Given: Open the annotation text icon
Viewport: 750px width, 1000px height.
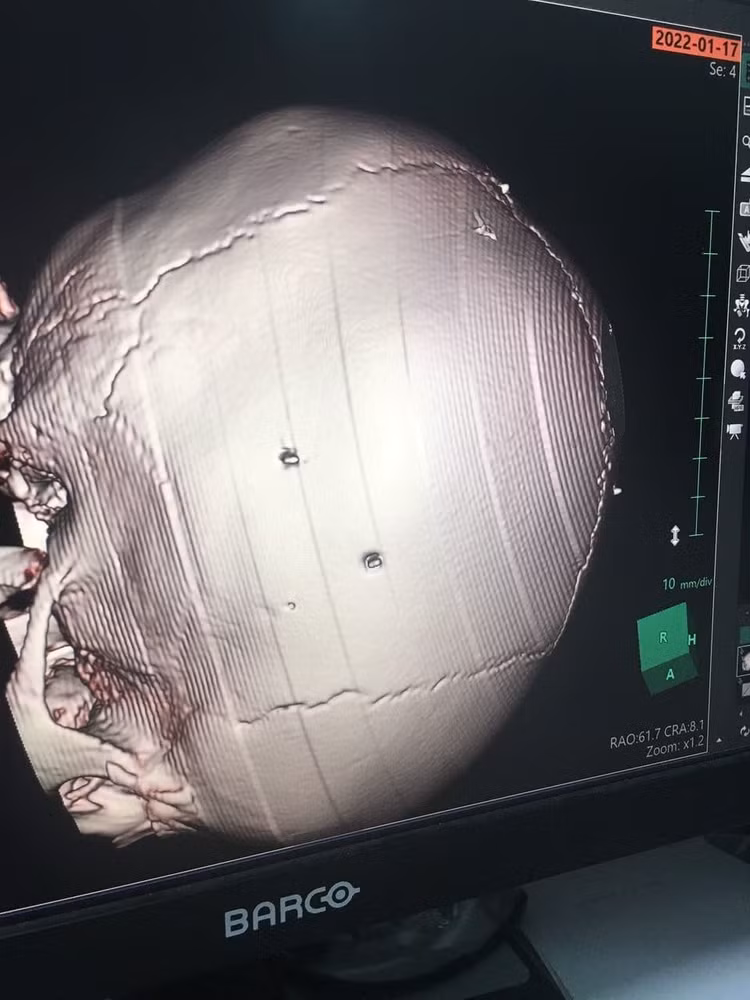Looking at the screenshot, I should point(744,209).
